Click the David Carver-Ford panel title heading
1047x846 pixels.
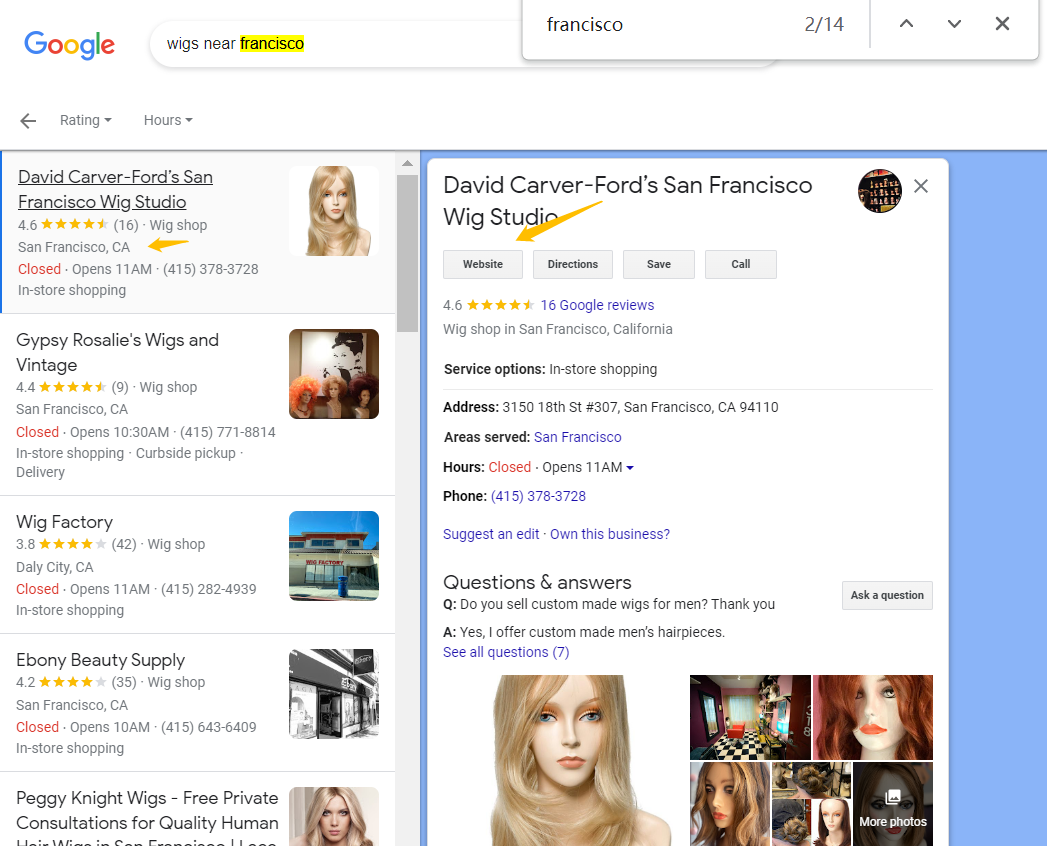click(x=628, y=200)
